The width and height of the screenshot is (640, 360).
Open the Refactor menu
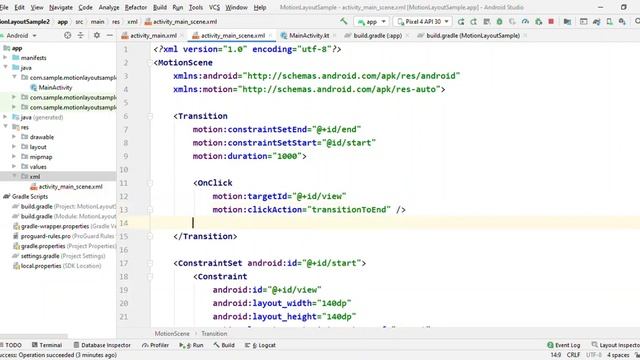click(x=136, y=7)
